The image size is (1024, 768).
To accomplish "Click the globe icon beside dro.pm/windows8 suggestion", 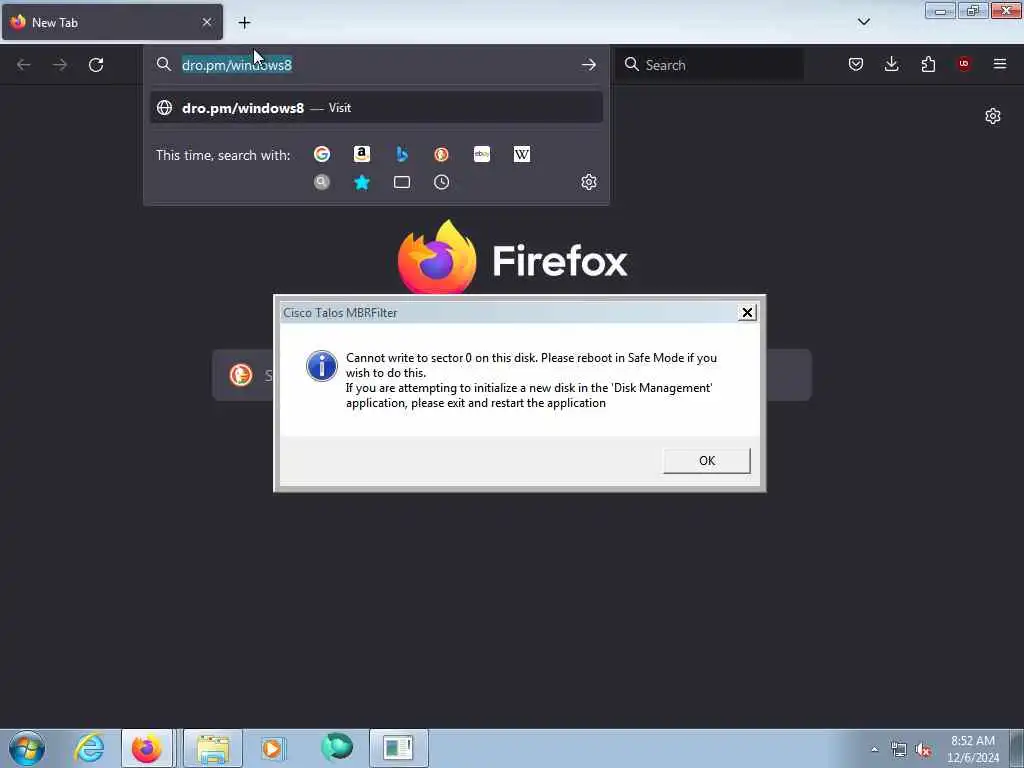I will click(165, 108).
